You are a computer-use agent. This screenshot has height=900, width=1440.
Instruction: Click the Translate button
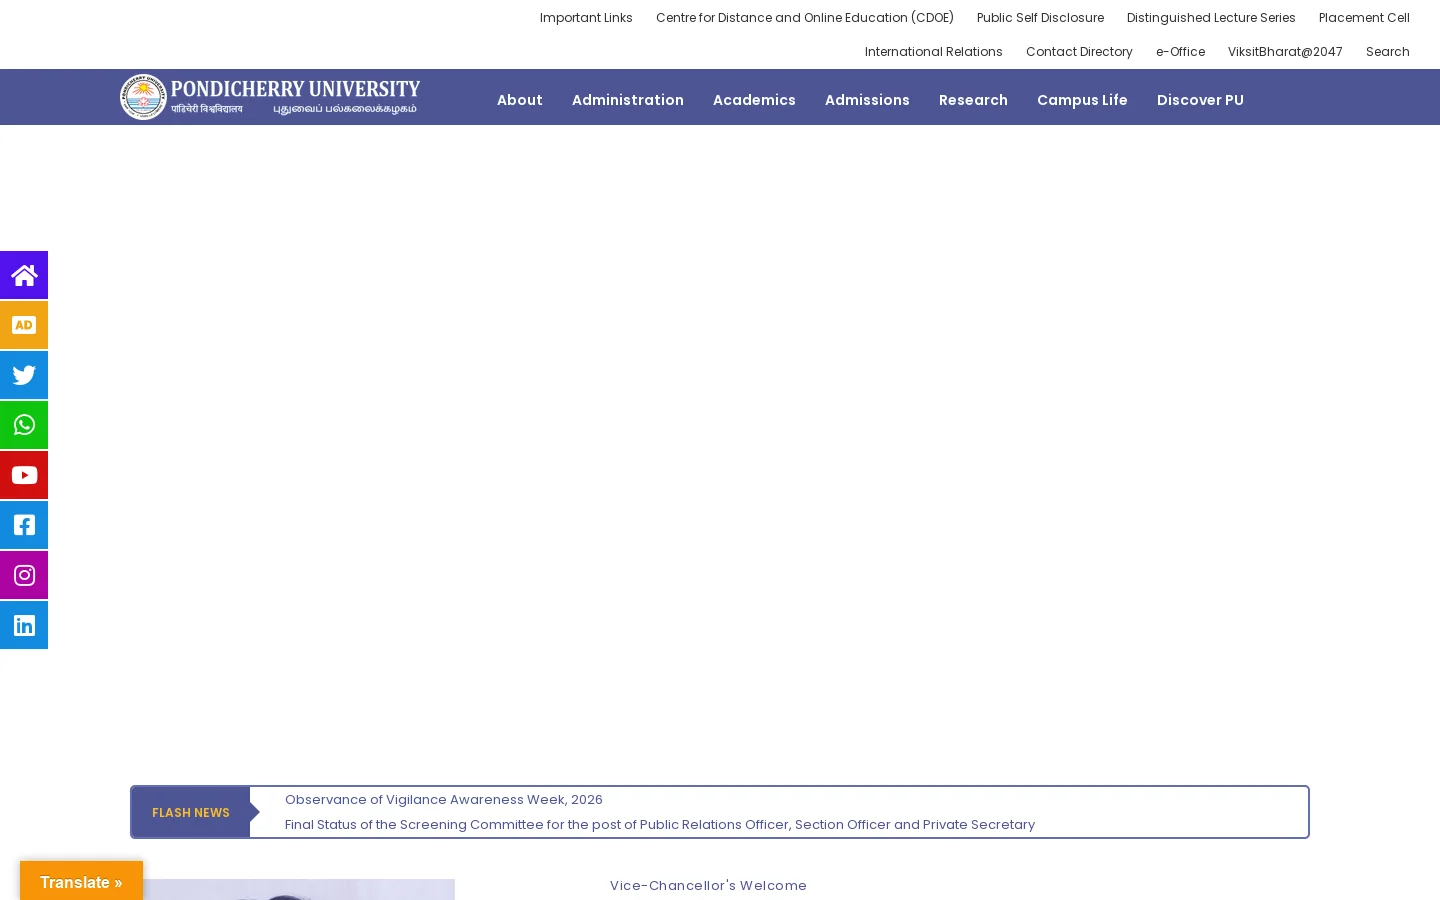pos(81,881)
